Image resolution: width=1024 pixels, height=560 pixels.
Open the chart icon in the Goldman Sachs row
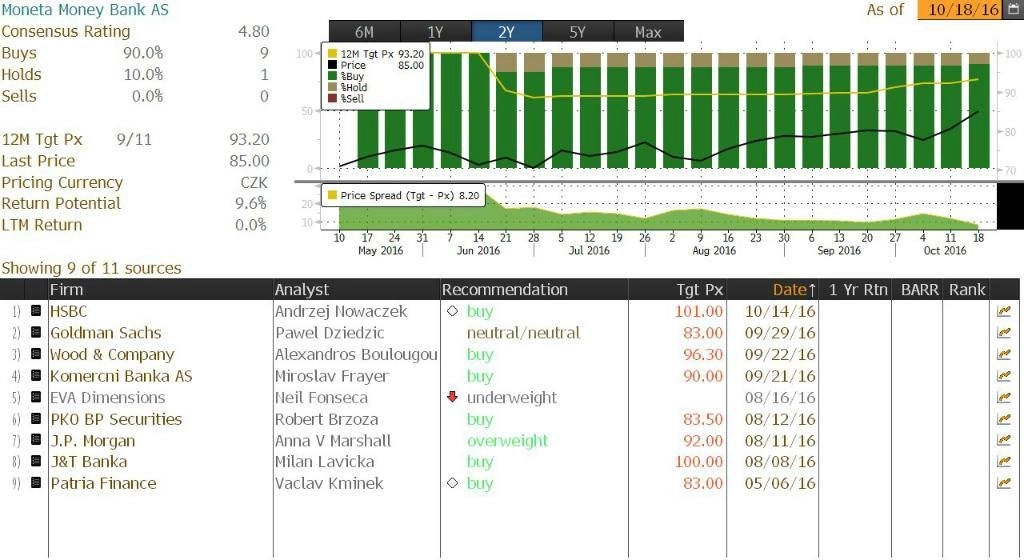[x=1004, y=333]
